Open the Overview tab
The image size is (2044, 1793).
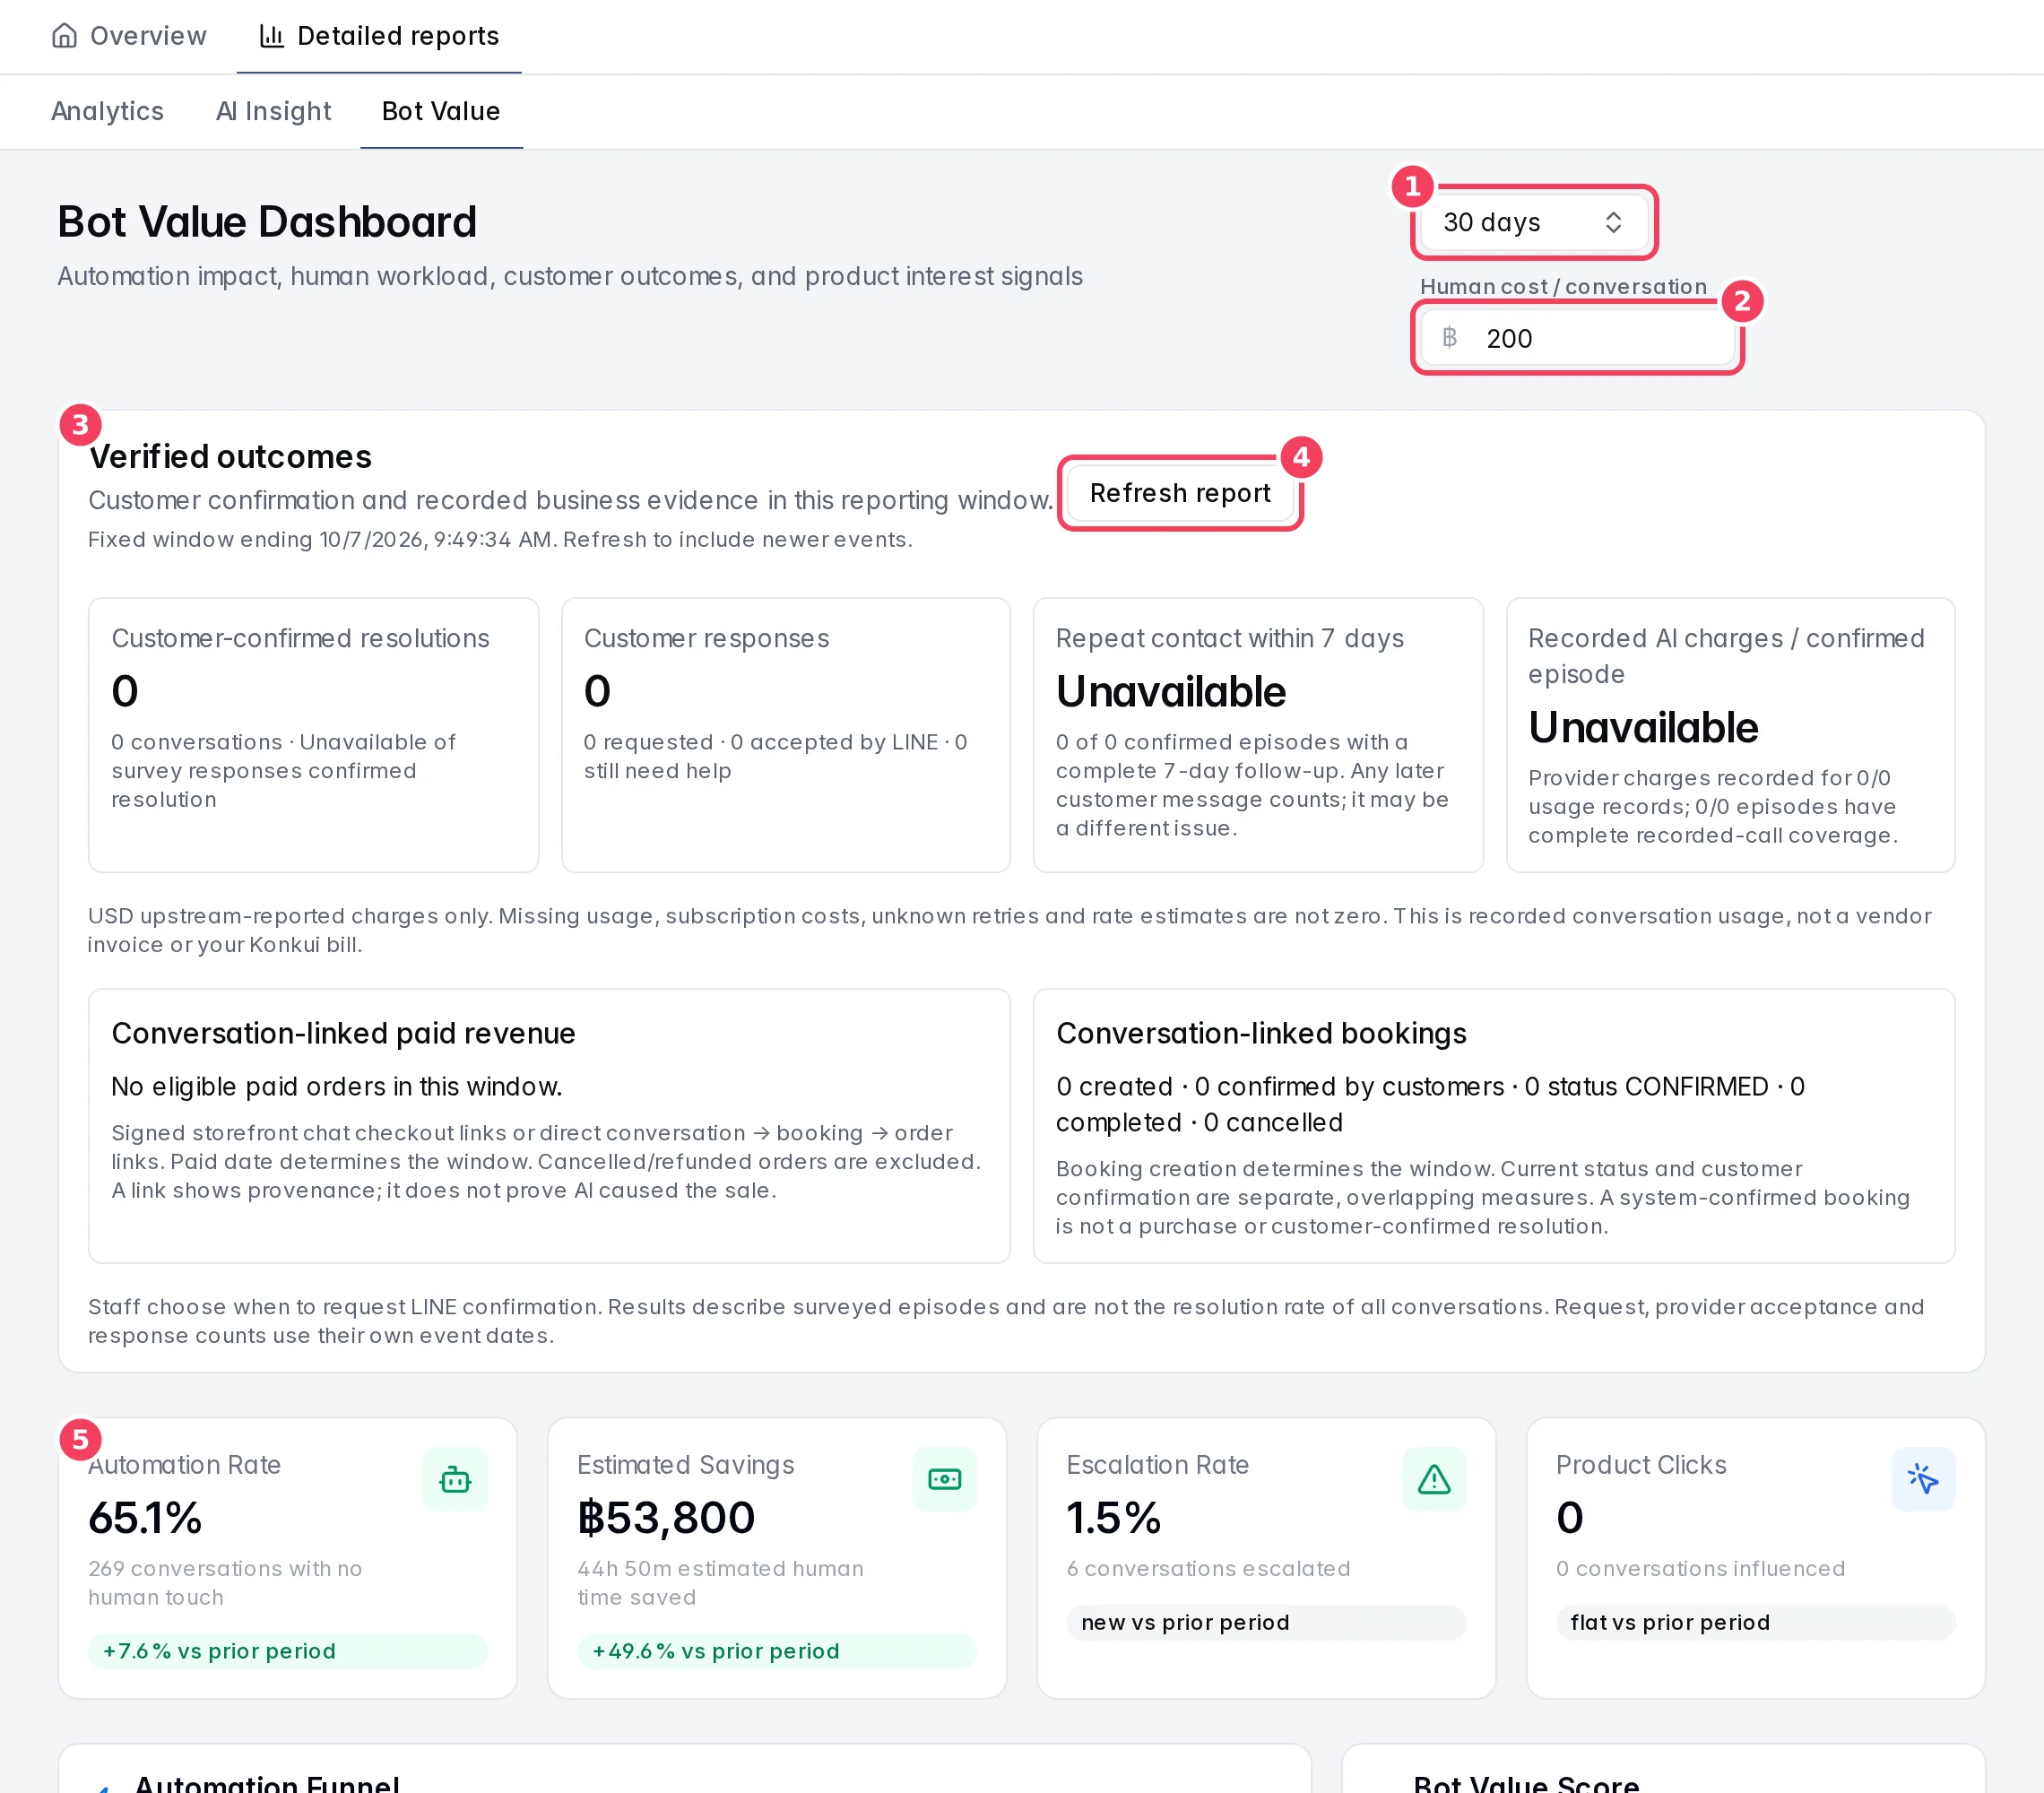point(128,36)
